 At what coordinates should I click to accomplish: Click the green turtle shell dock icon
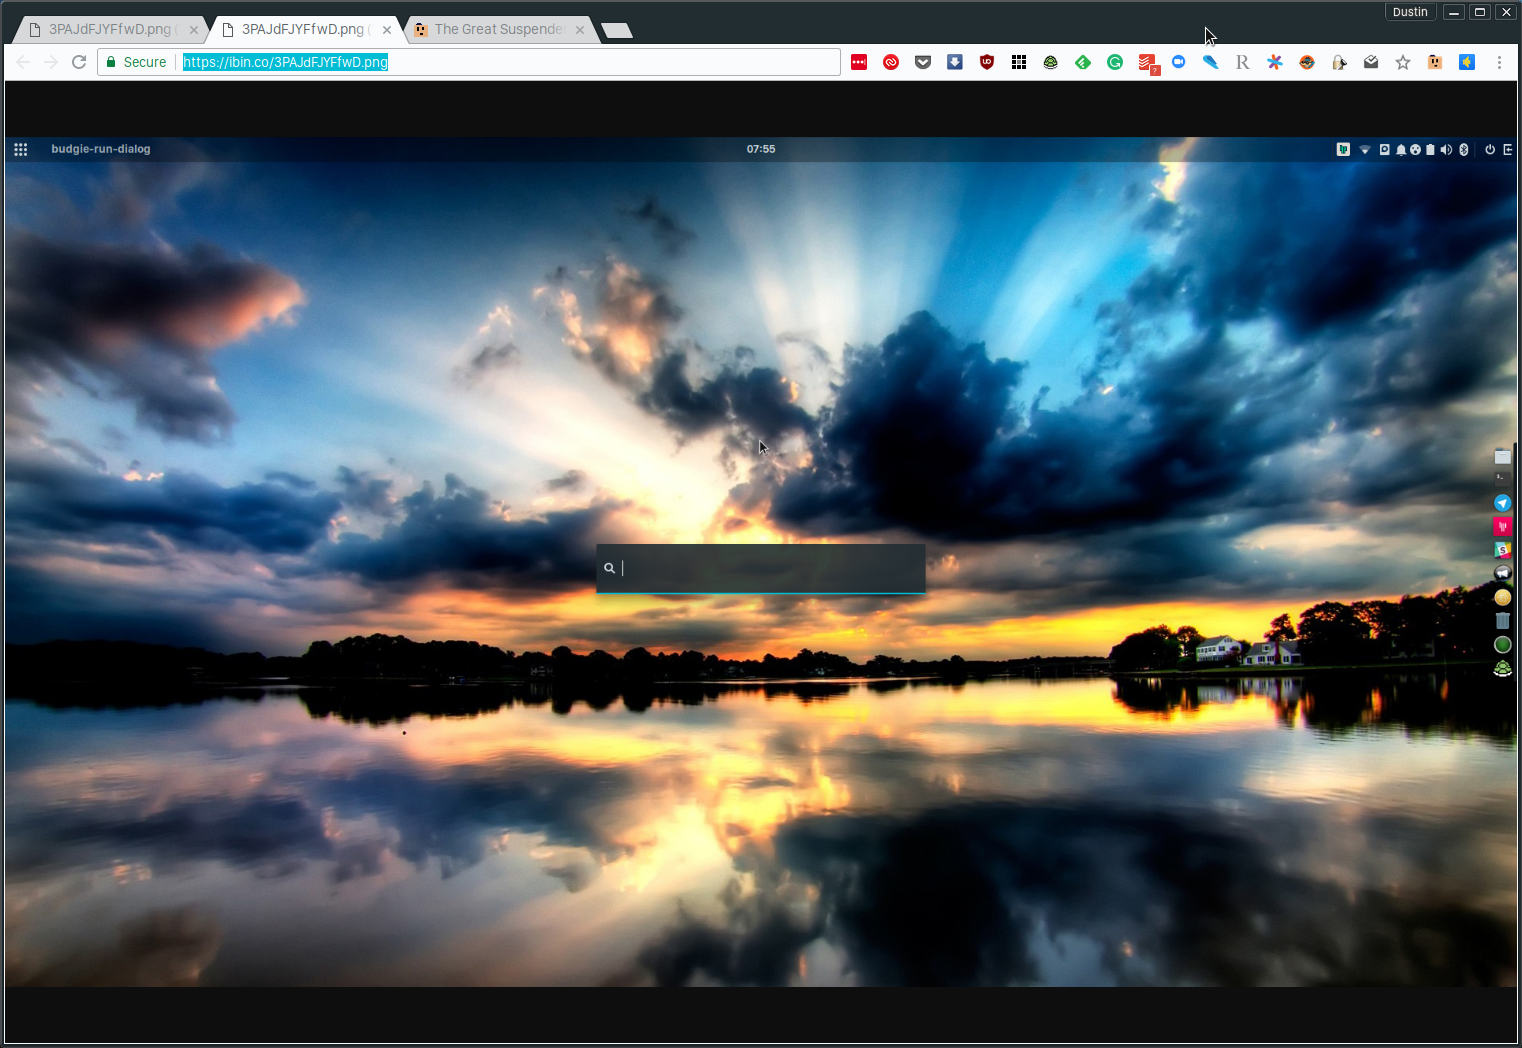[x=1502, y=669]
